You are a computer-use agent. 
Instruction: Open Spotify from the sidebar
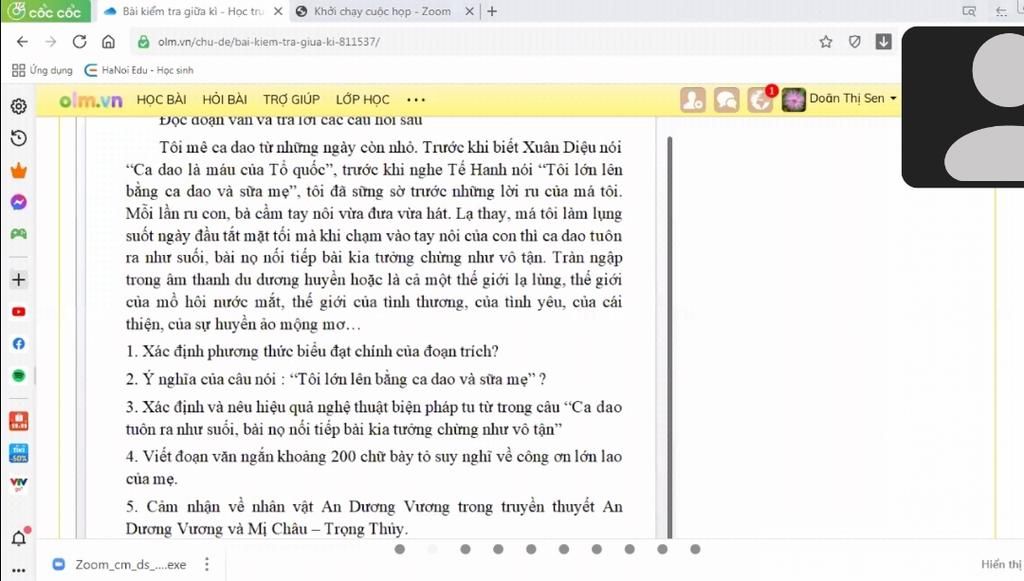tap(18, 375)
